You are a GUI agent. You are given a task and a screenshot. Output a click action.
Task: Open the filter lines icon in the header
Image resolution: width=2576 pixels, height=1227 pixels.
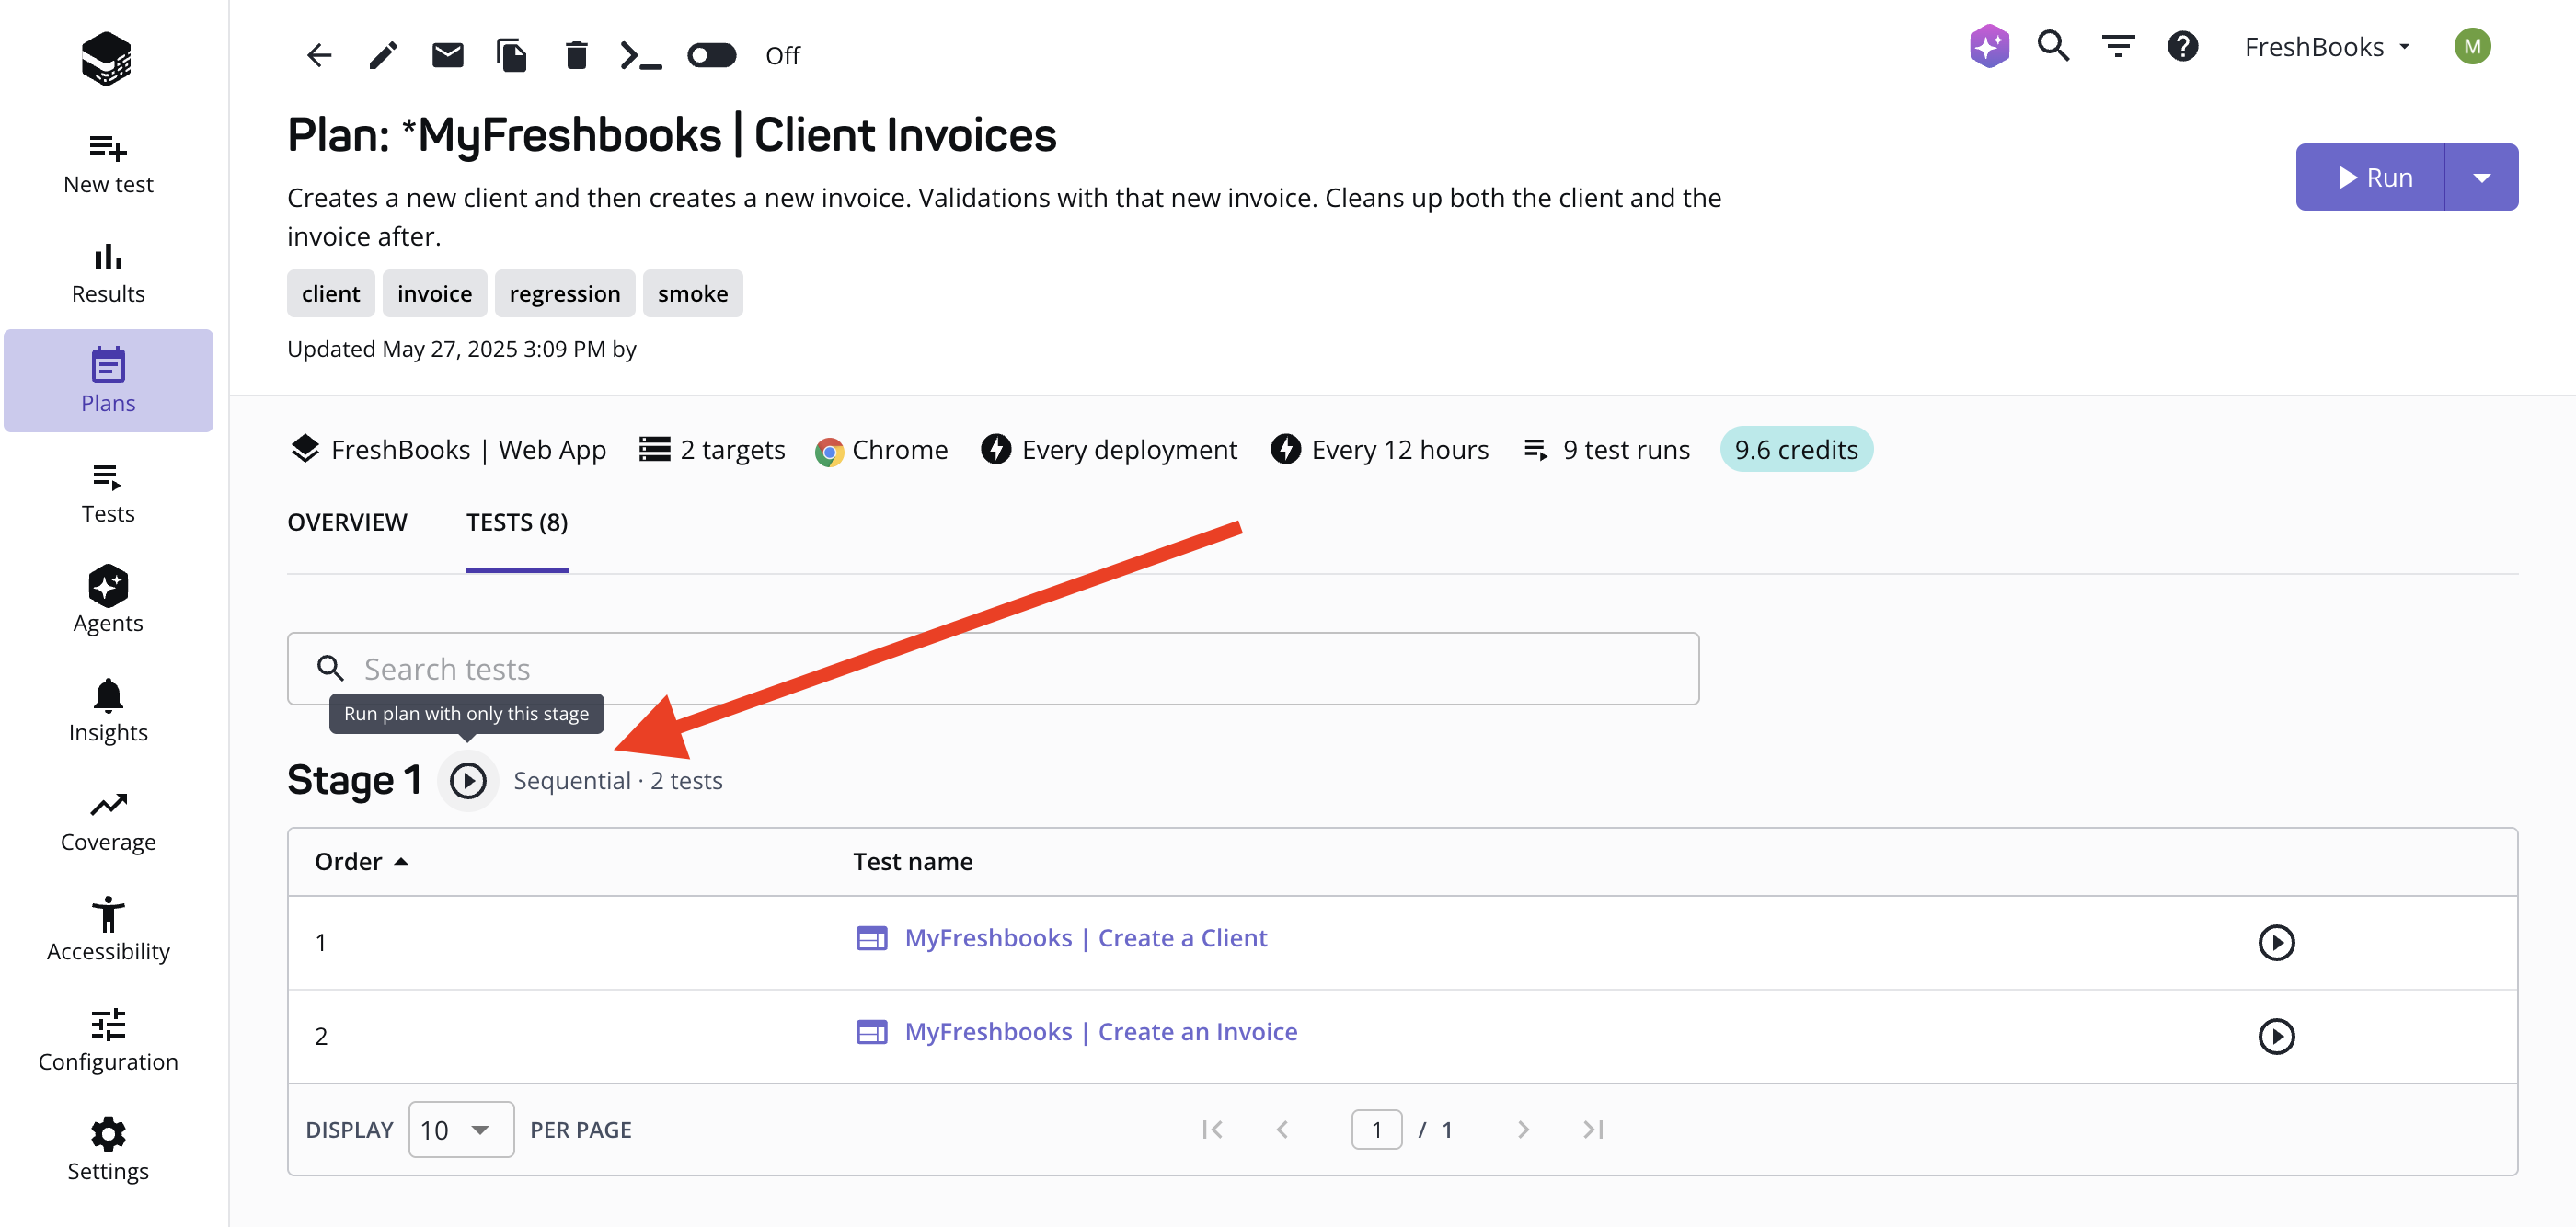(x=2118, y=46)
